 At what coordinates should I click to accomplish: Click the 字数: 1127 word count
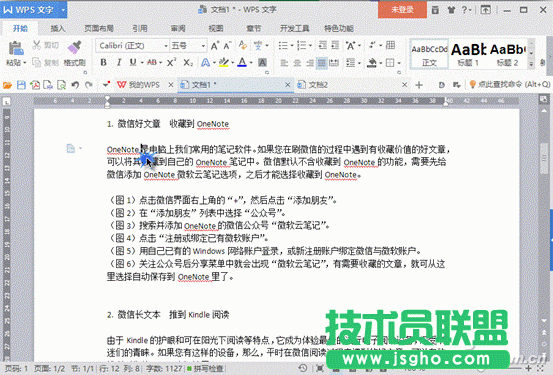(164, 369)
